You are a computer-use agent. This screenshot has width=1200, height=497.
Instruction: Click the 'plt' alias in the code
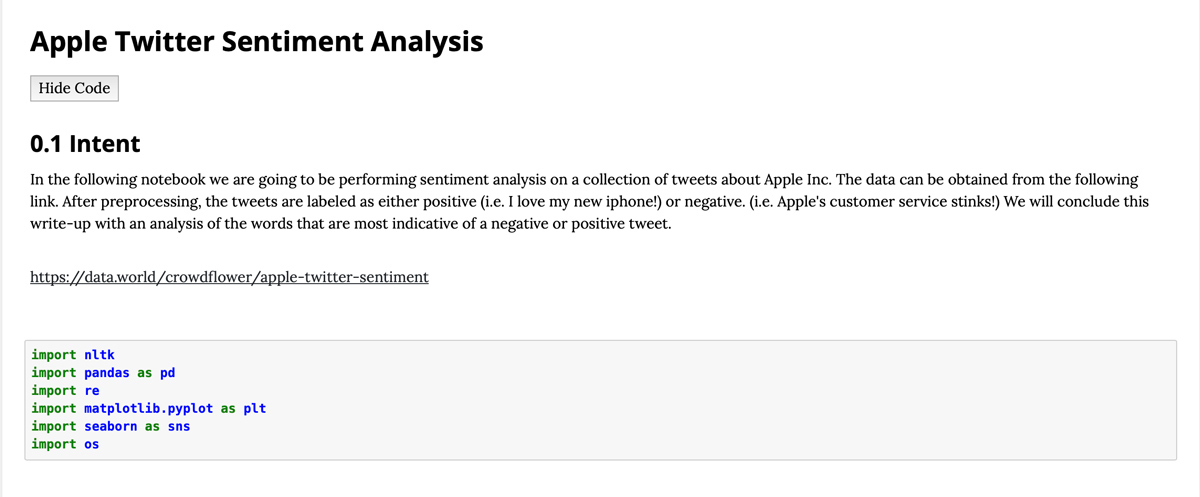254,409
